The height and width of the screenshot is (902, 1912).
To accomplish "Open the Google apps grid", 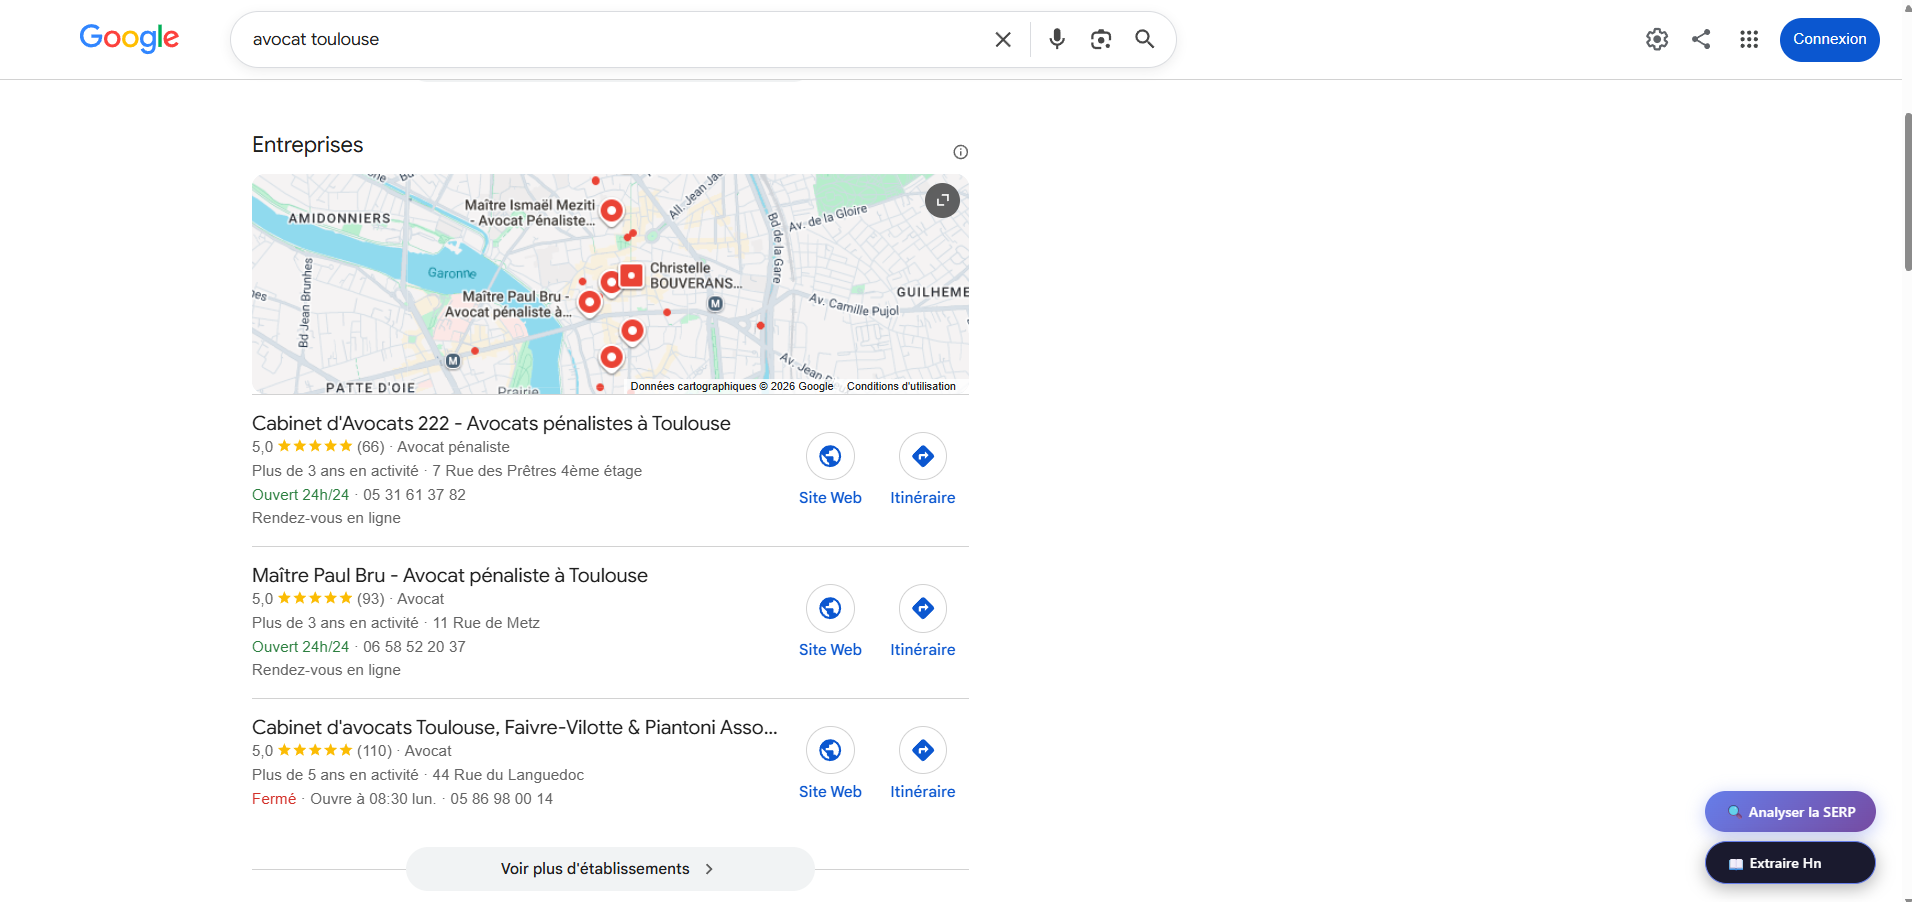I will tap(1749, 39).
